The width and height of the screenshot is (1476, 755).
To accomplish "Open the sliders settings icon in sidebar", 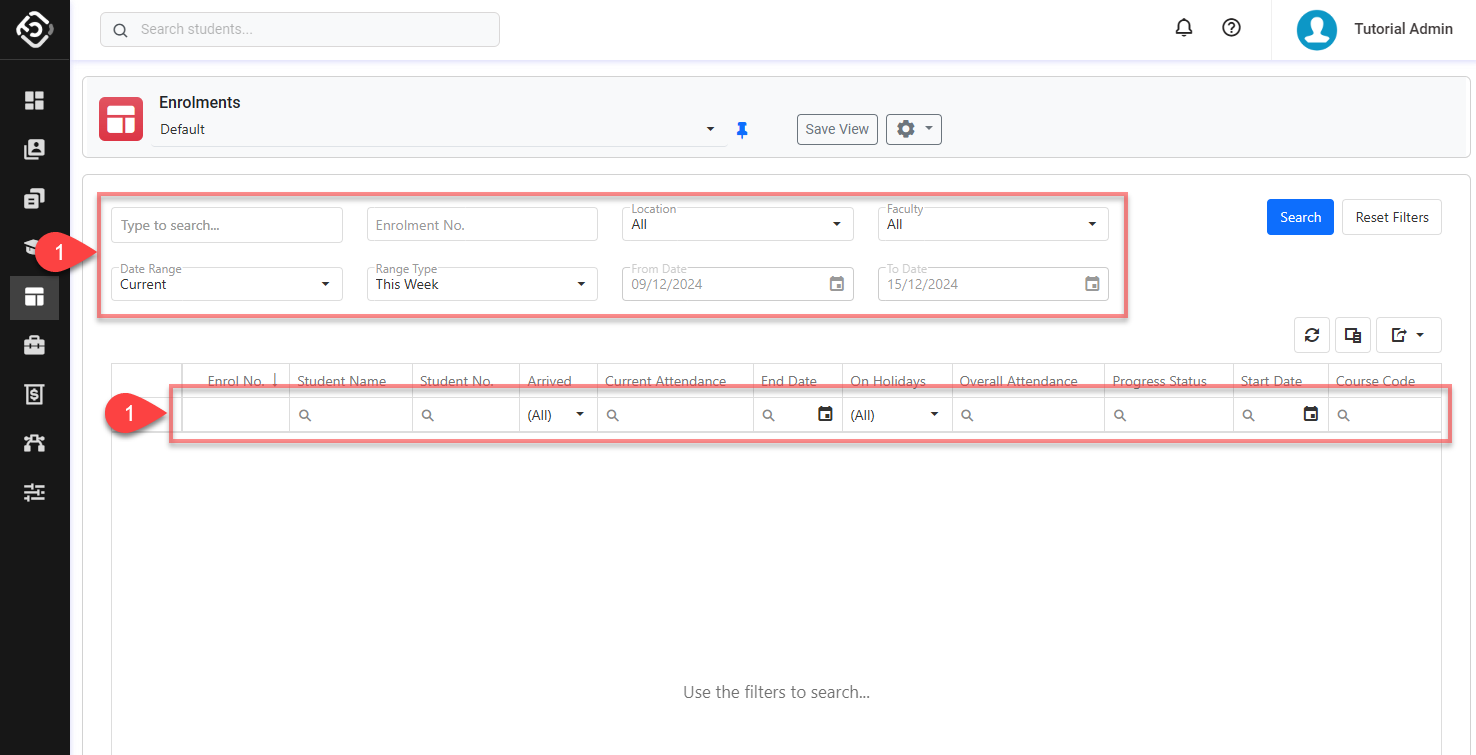I will point(35,492).
